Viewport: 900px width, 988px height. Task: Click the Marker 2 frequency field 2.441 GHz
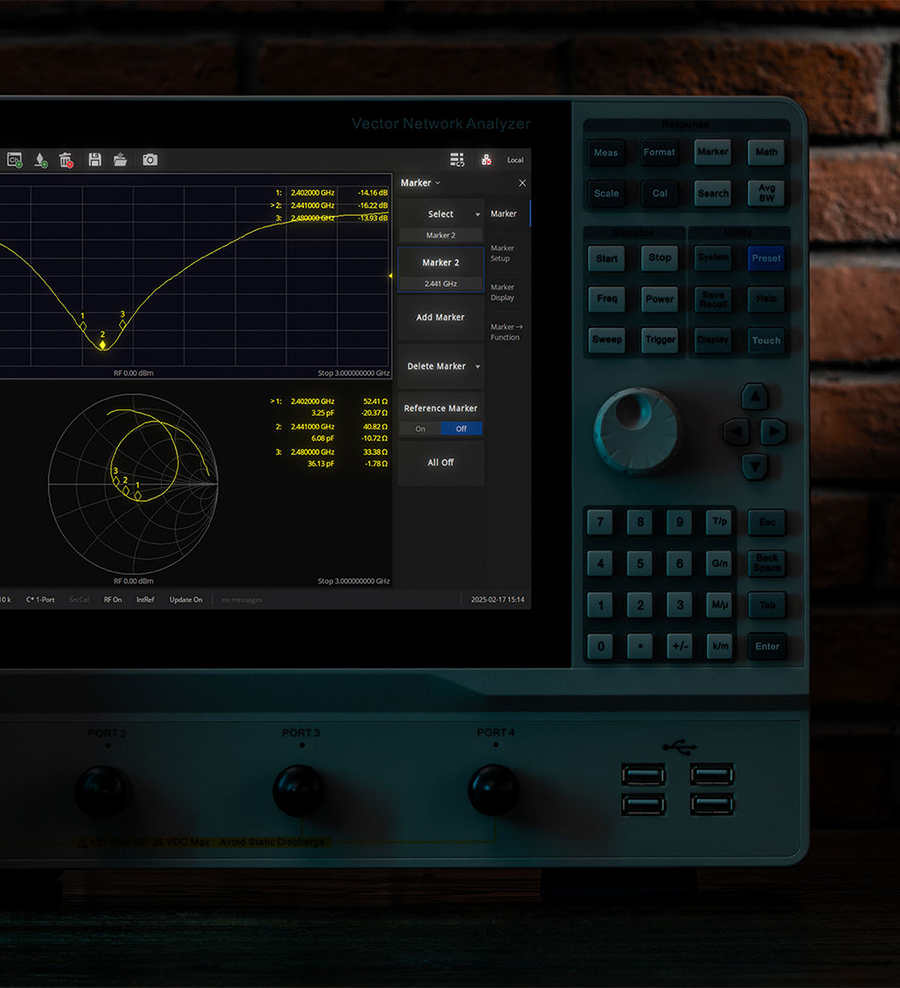(441, 284)
